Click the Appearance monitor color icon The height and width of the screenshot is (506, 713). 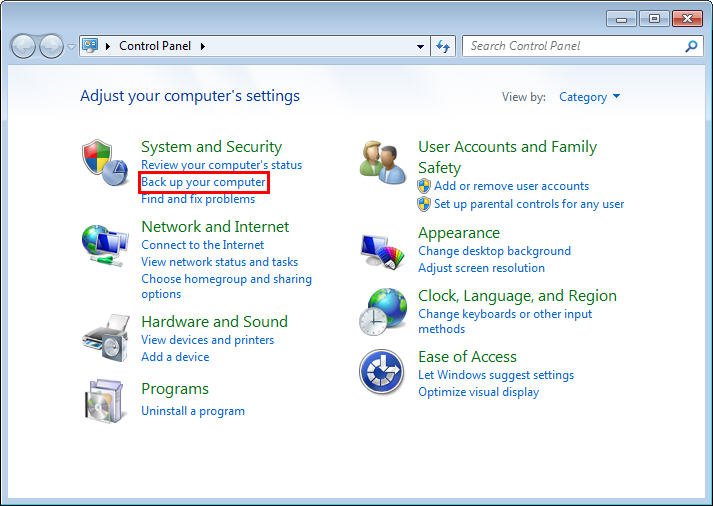click(x=382, y=251)
